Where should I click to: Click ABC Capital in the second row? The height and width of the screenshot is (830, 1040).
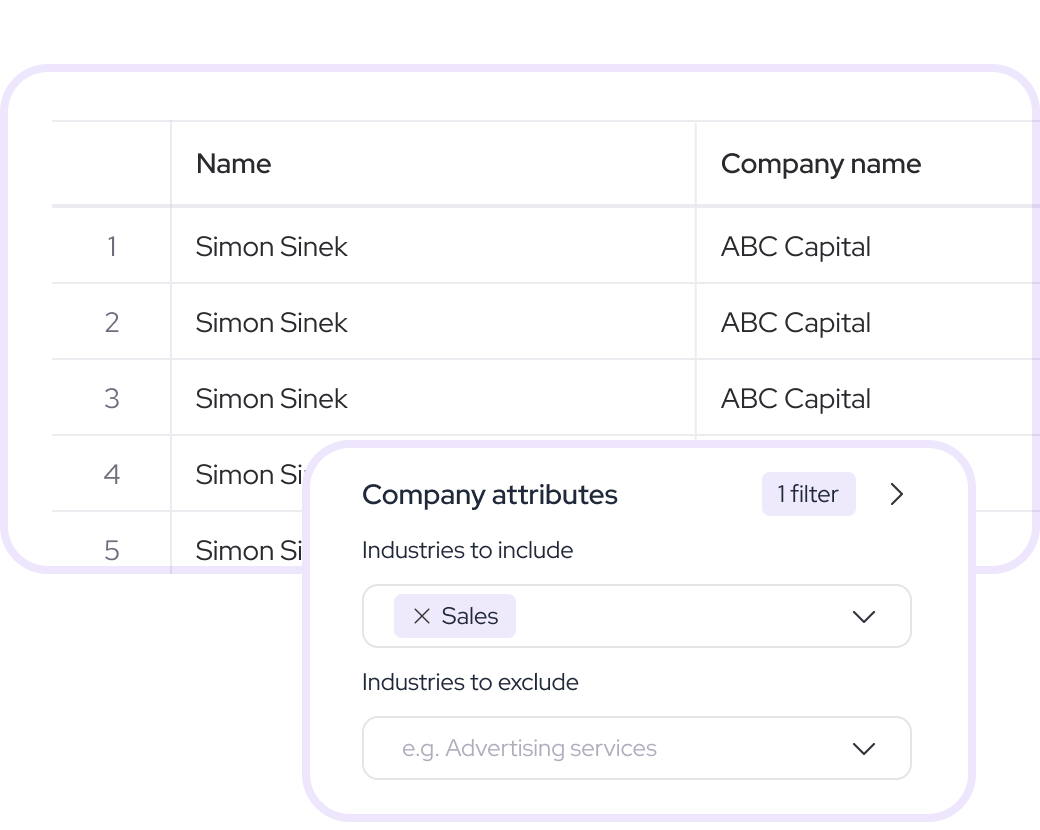795,322
